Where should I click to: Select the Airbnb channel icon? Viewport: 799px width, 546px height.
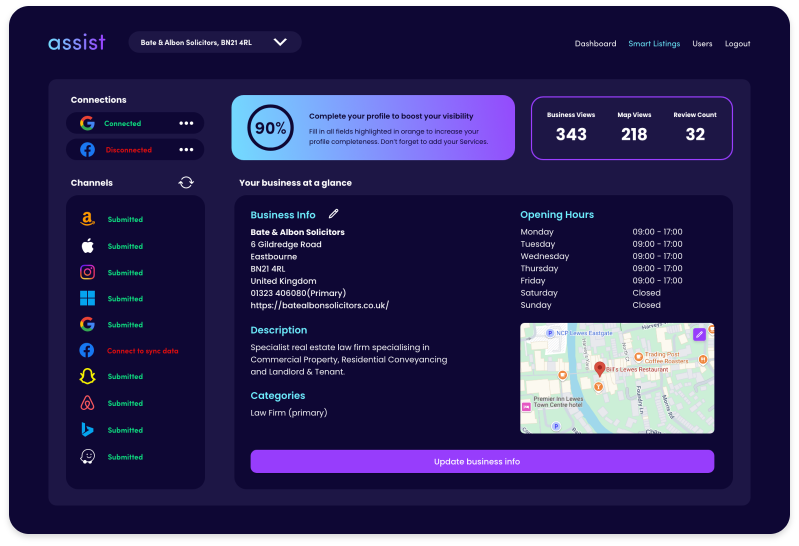pyautogui.click(x=88, y=403)
